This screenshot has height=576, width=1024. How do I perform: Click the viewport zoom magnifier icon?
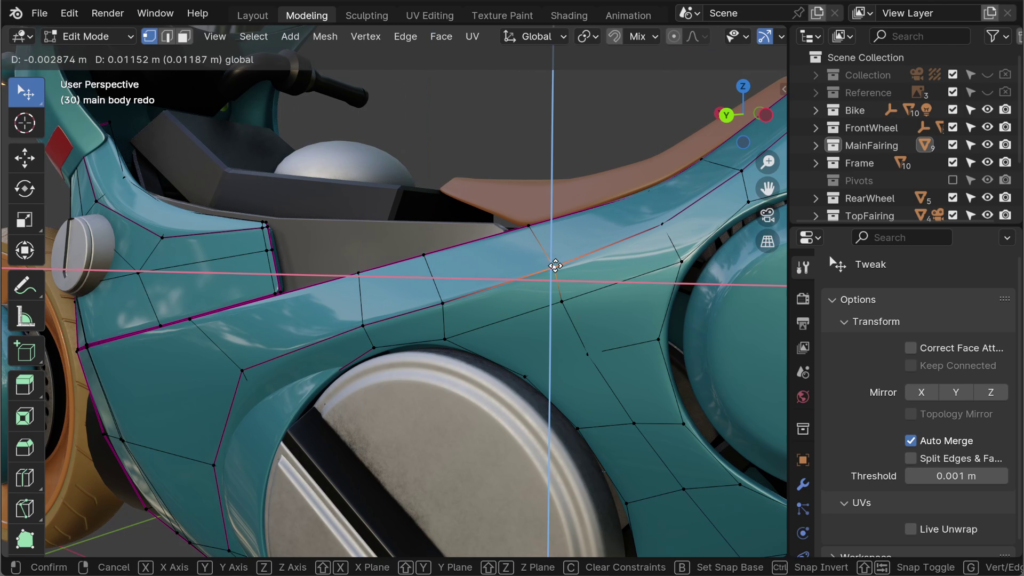(x=767, y=162)
